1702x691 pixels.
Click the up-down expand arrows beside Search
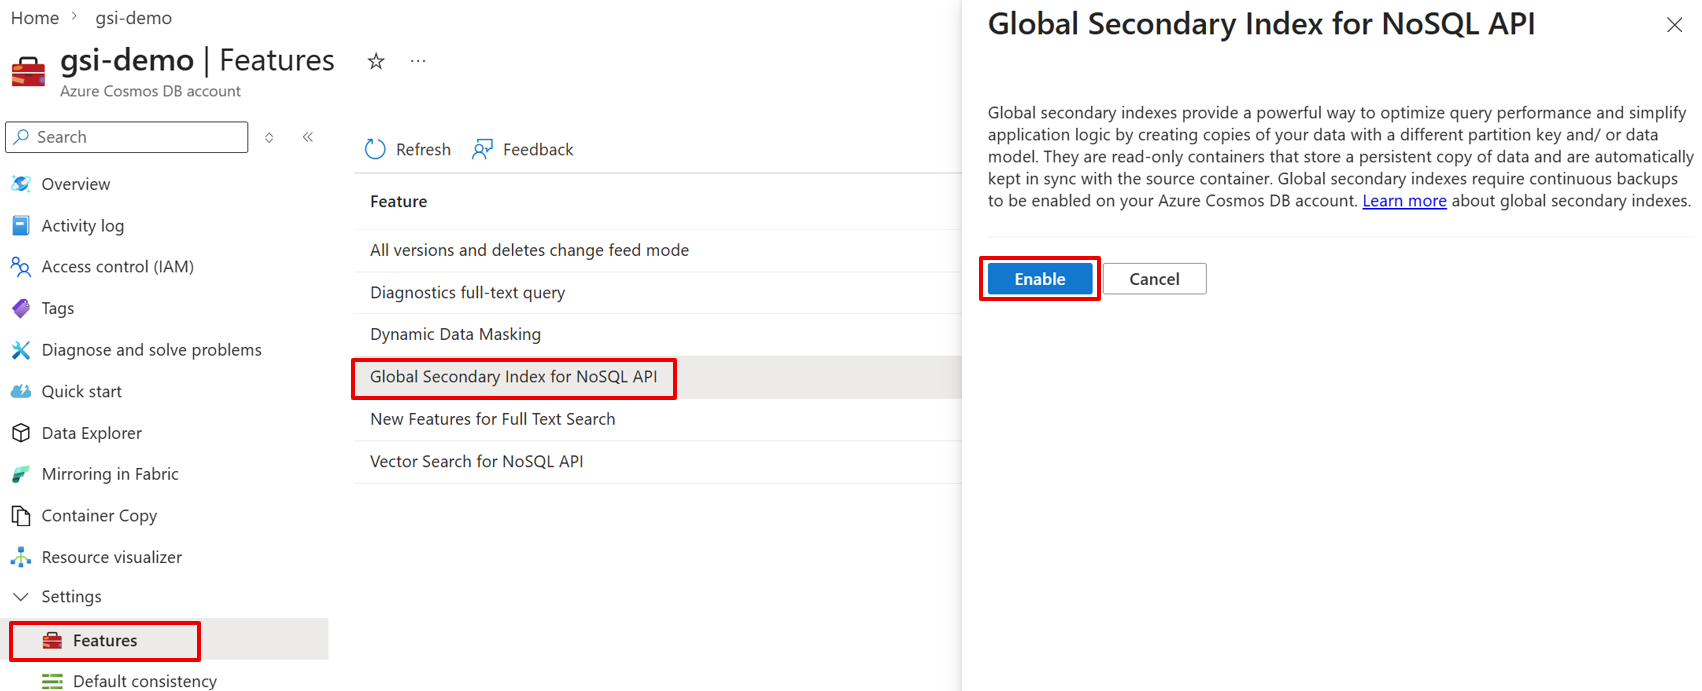269,137
